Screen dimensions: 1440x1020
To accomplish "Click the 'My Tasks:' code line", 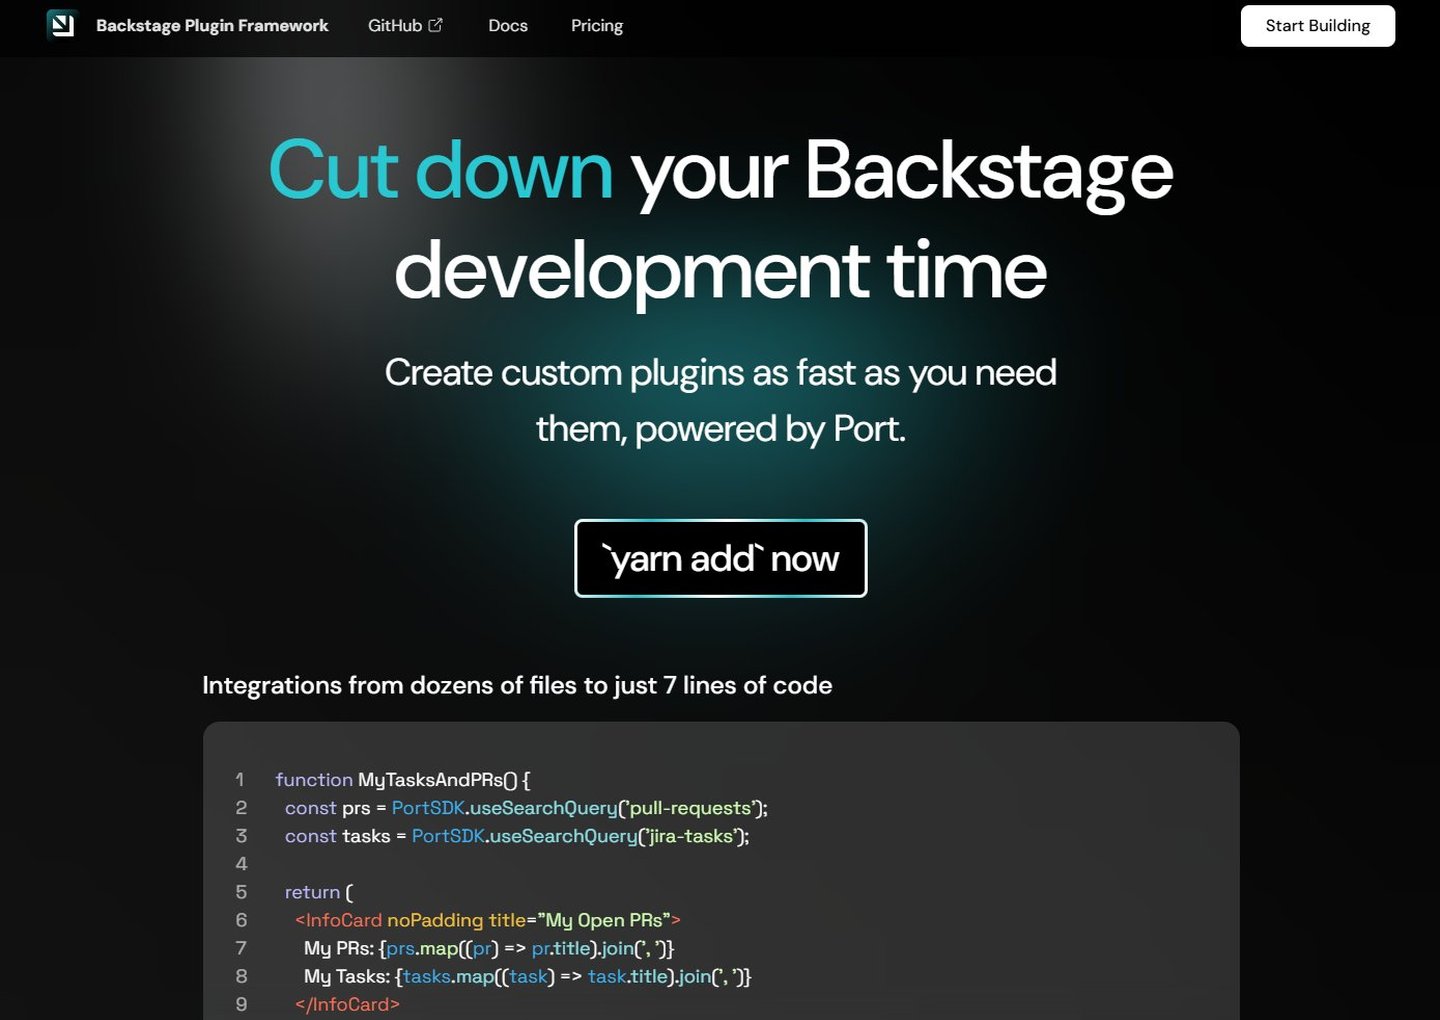I will [x=528, y=976].
